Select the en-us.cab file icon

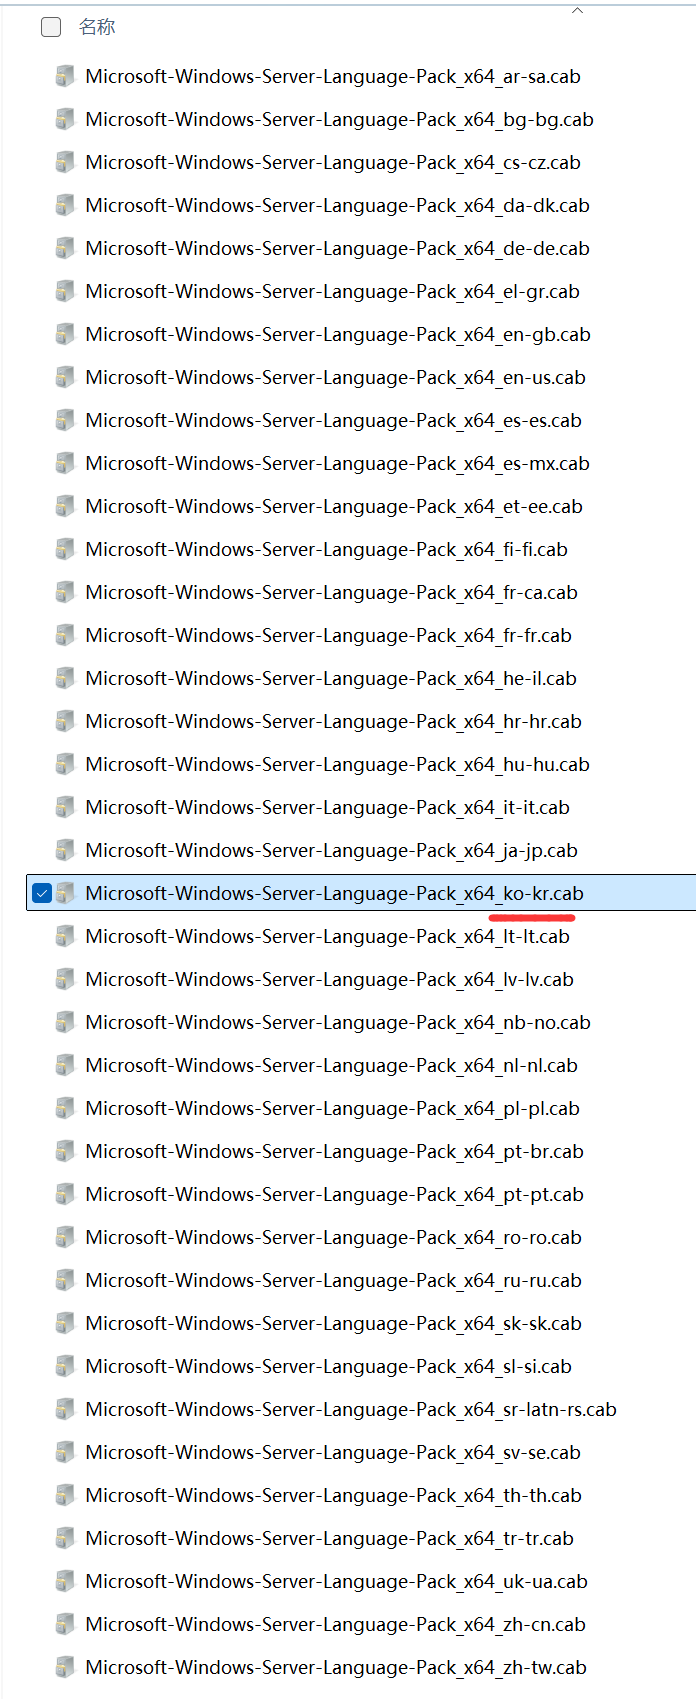(x=65, y=378)
